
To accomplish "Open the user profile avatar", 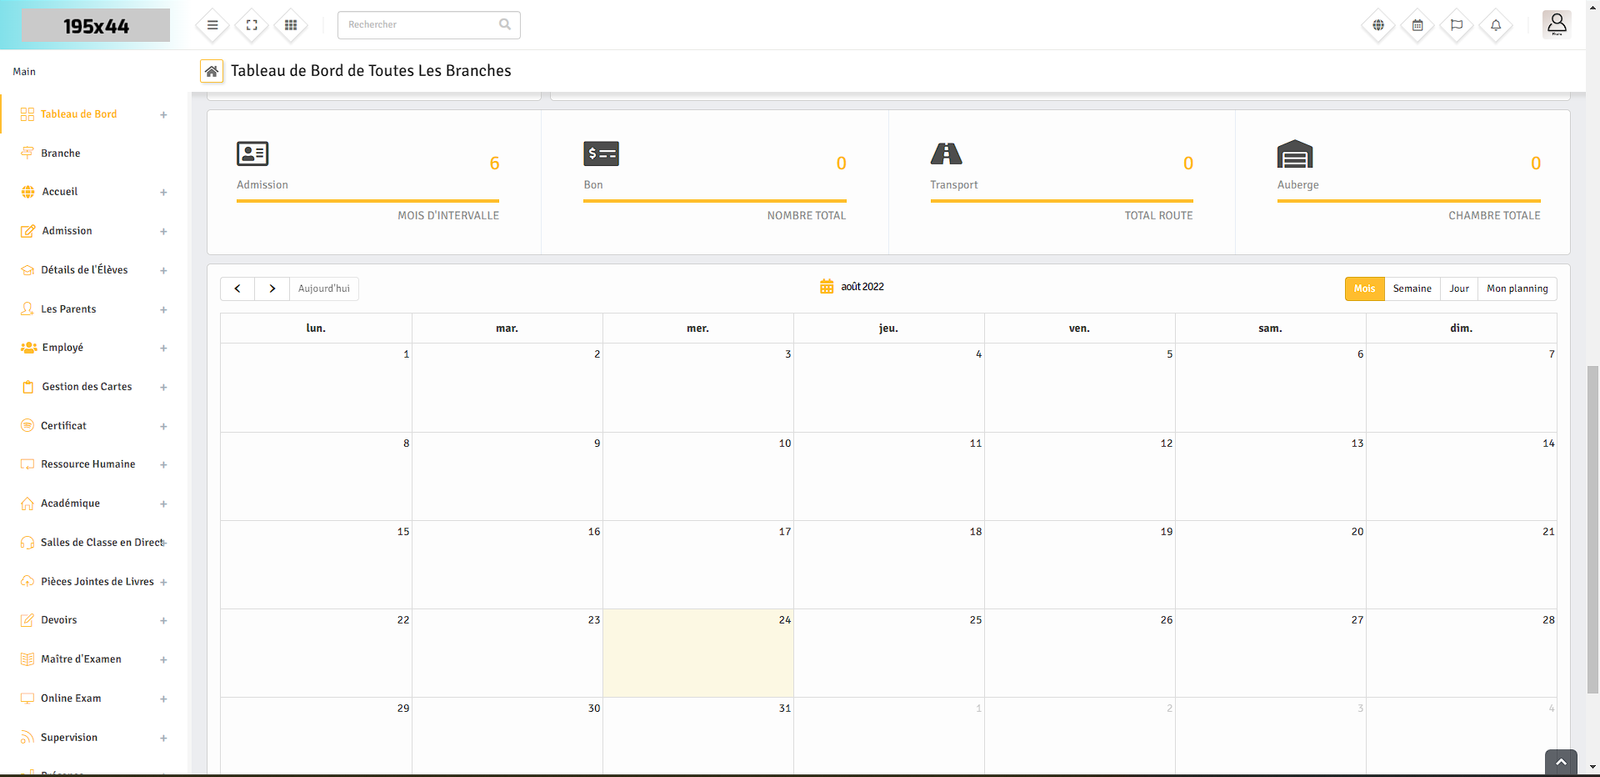I will (x=1556, y=24).
